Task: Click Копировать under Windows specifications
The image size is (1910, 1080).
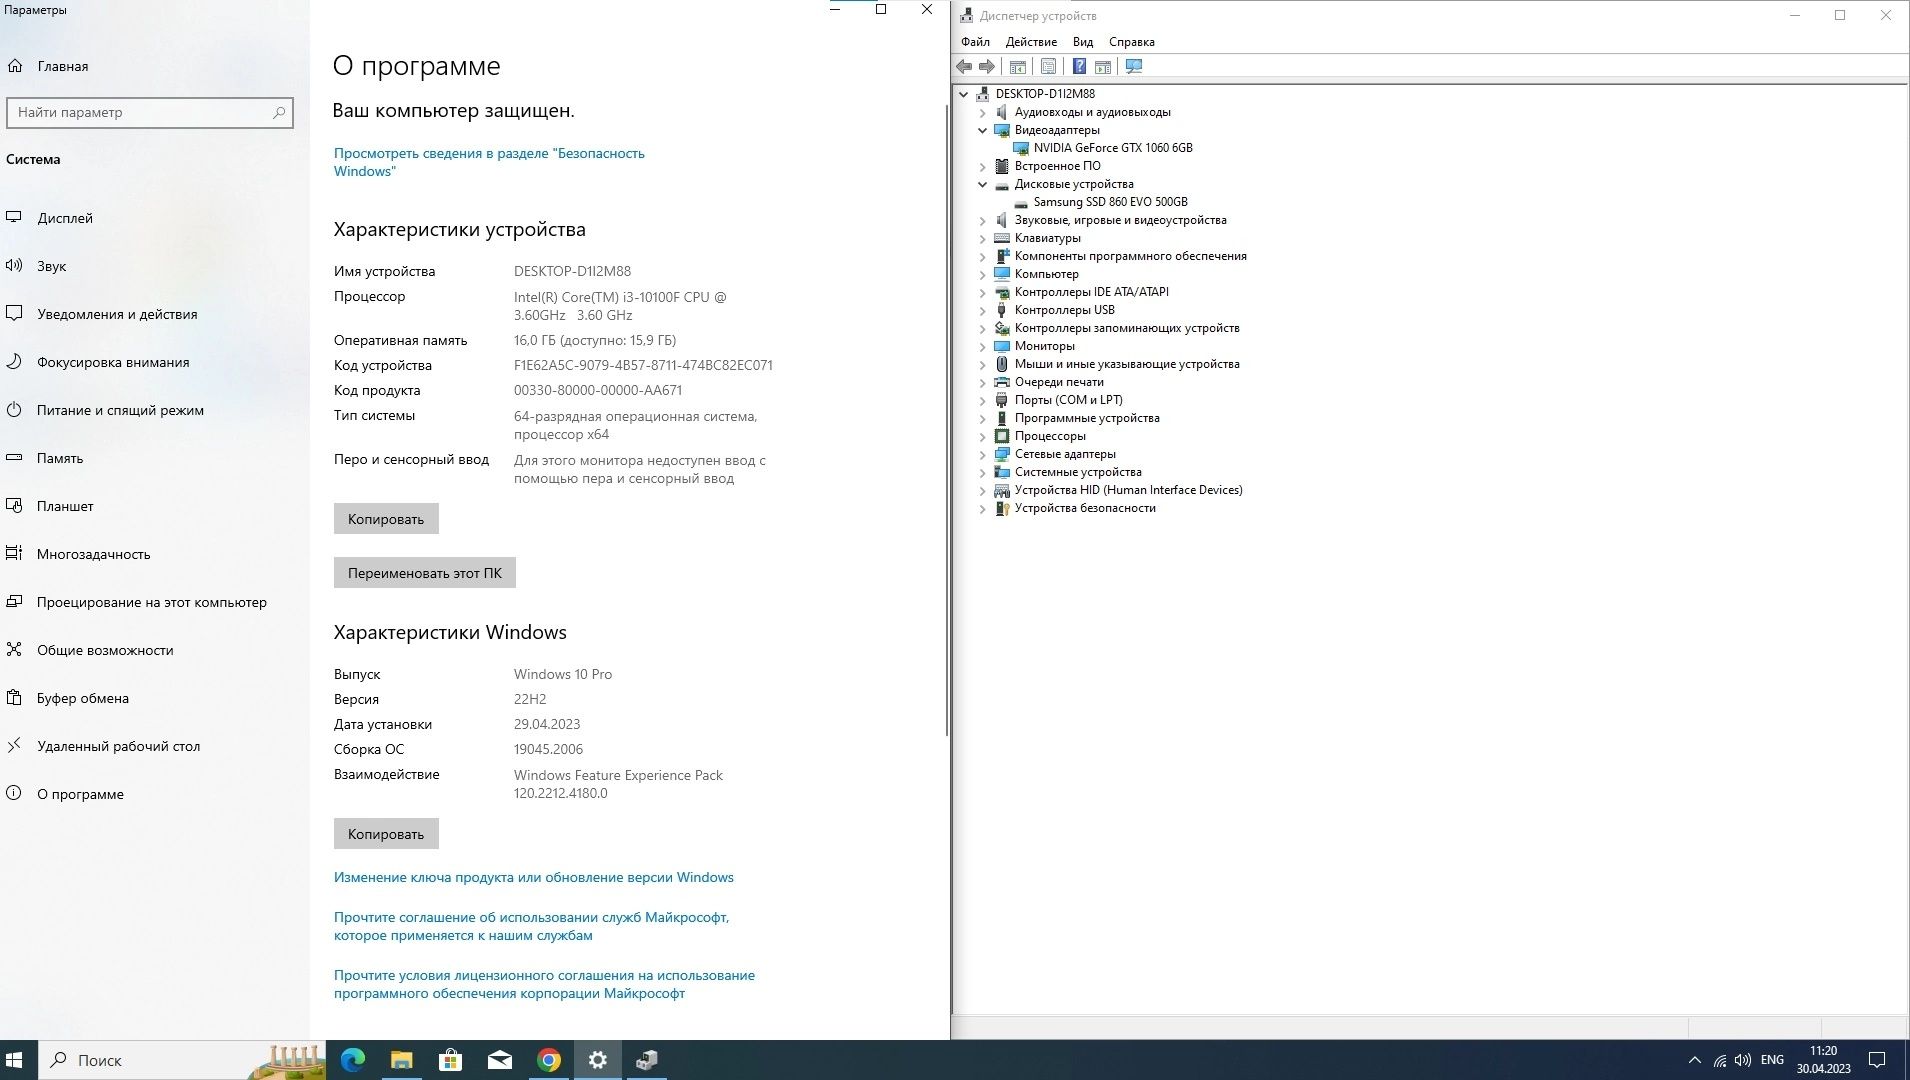Action: click(x=386, y=834)
